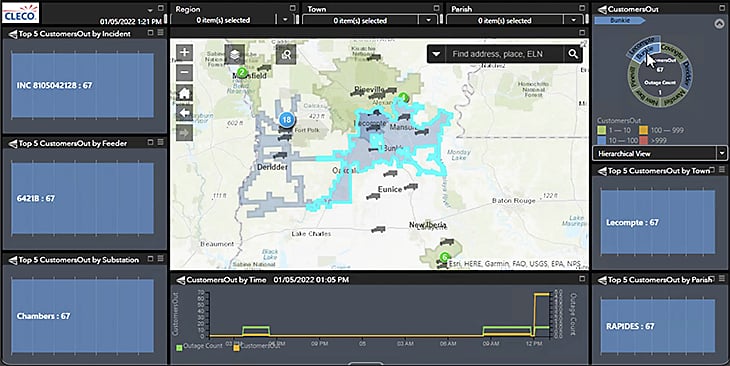Maximize the Top 5 by Substation panel
The height and width of the screenshot is (366, 730).
point(150,258)
